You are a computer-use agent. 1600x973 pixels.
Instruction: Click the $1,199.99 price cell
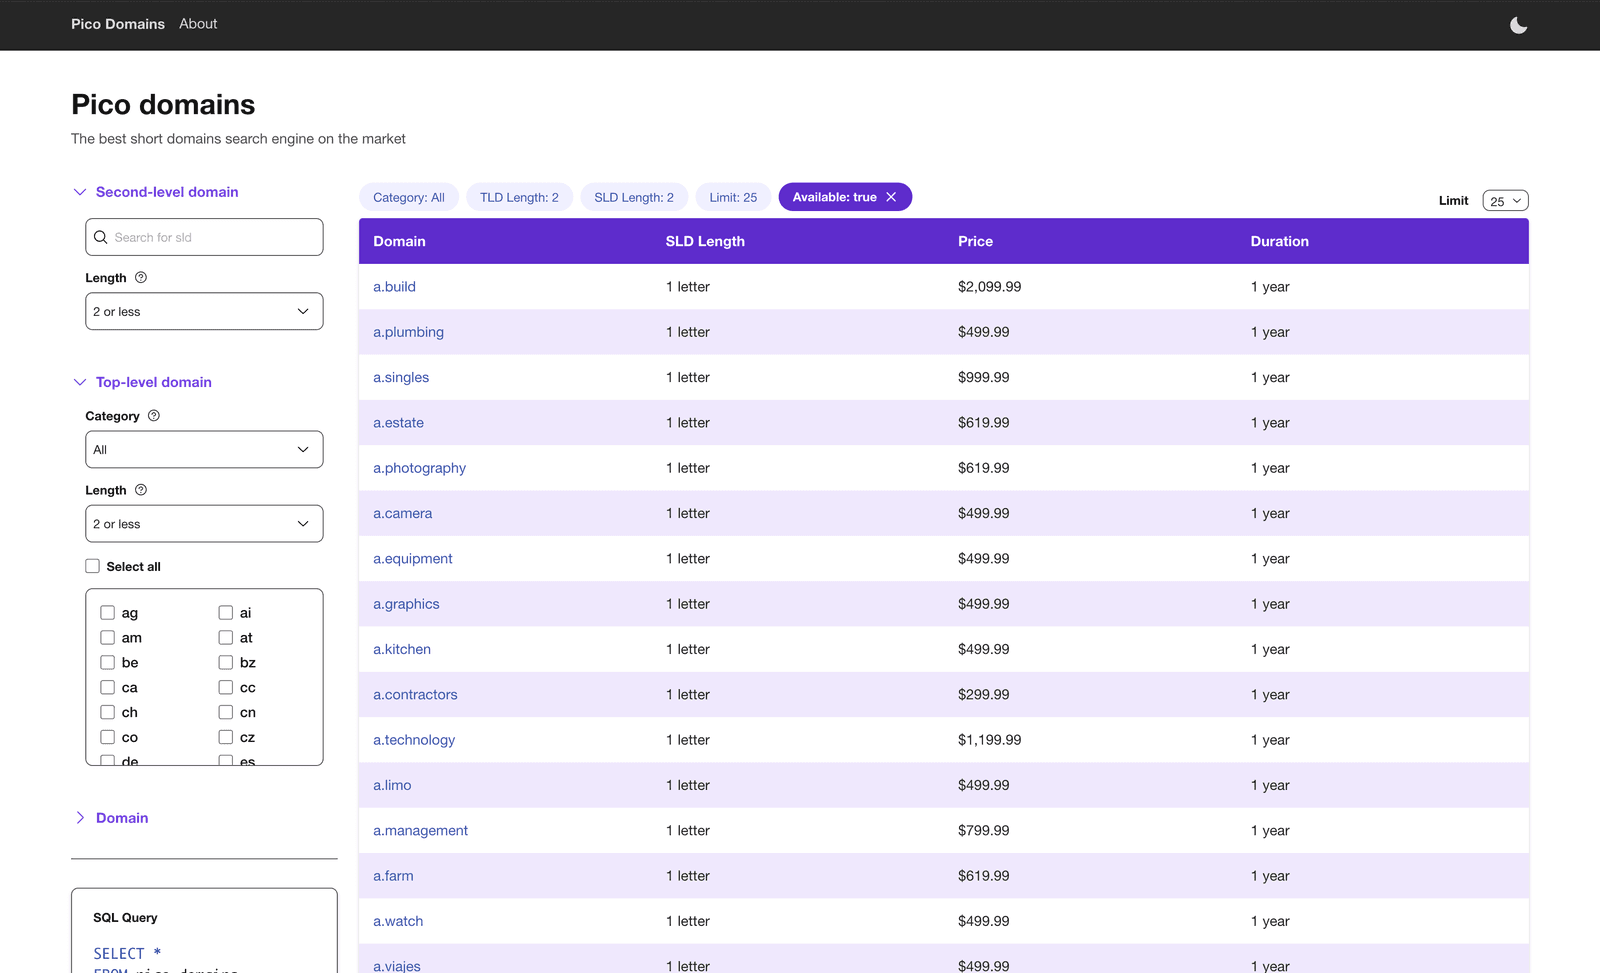click(x=989, y=740)
